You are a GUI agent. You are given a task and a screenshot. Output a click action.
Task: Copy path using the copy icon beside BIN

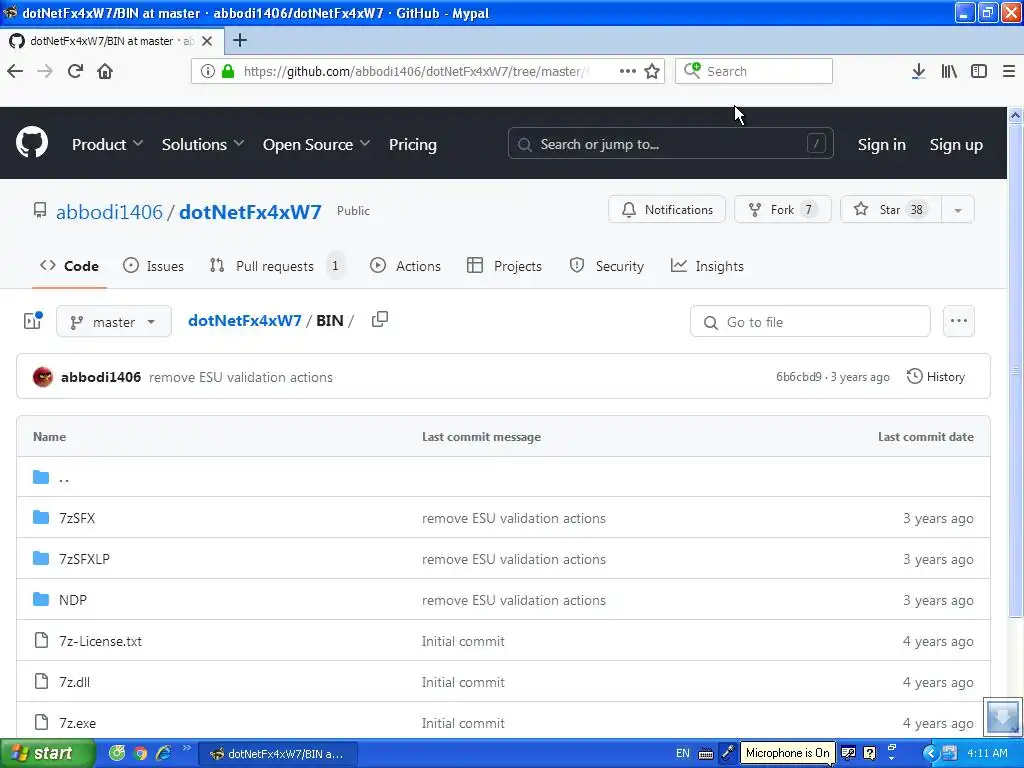click(x=379, y=319)
